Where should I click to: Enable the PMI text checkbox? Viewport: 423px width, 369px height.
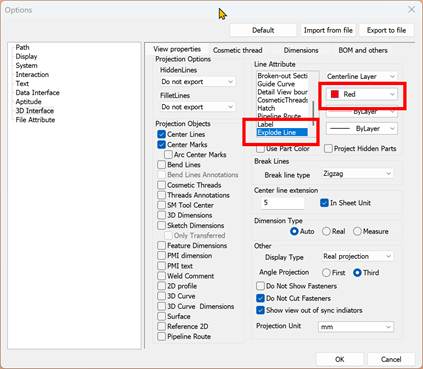click(162, 266)
